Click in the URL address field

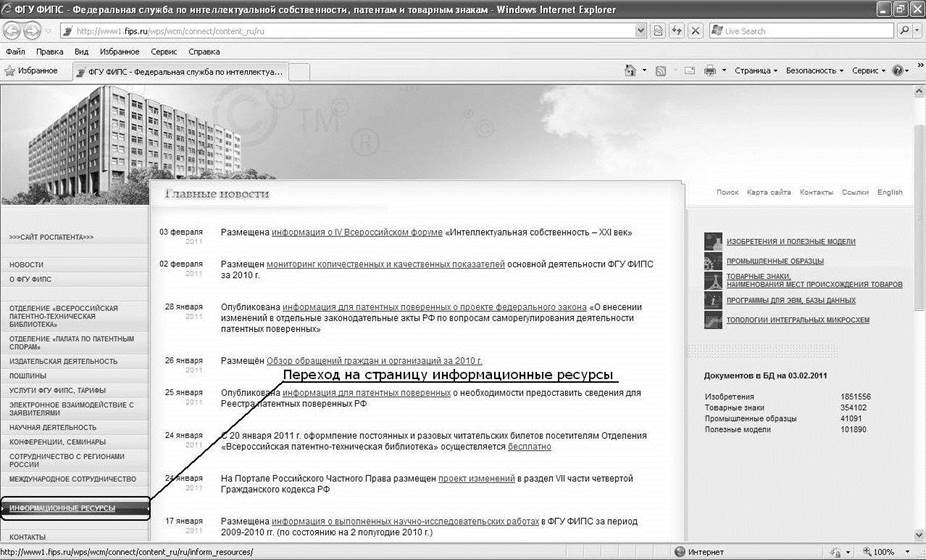(x=348, y=31)
